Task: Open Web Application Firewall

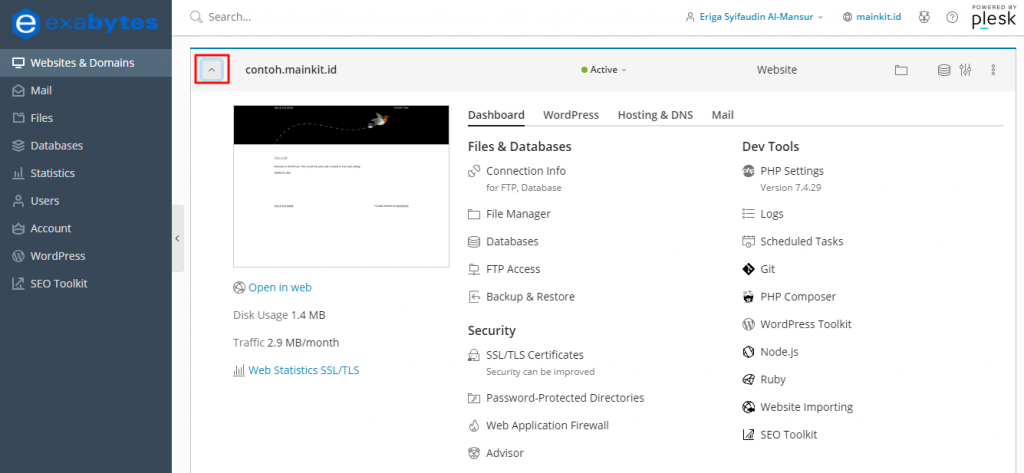Action: point(547,425)
